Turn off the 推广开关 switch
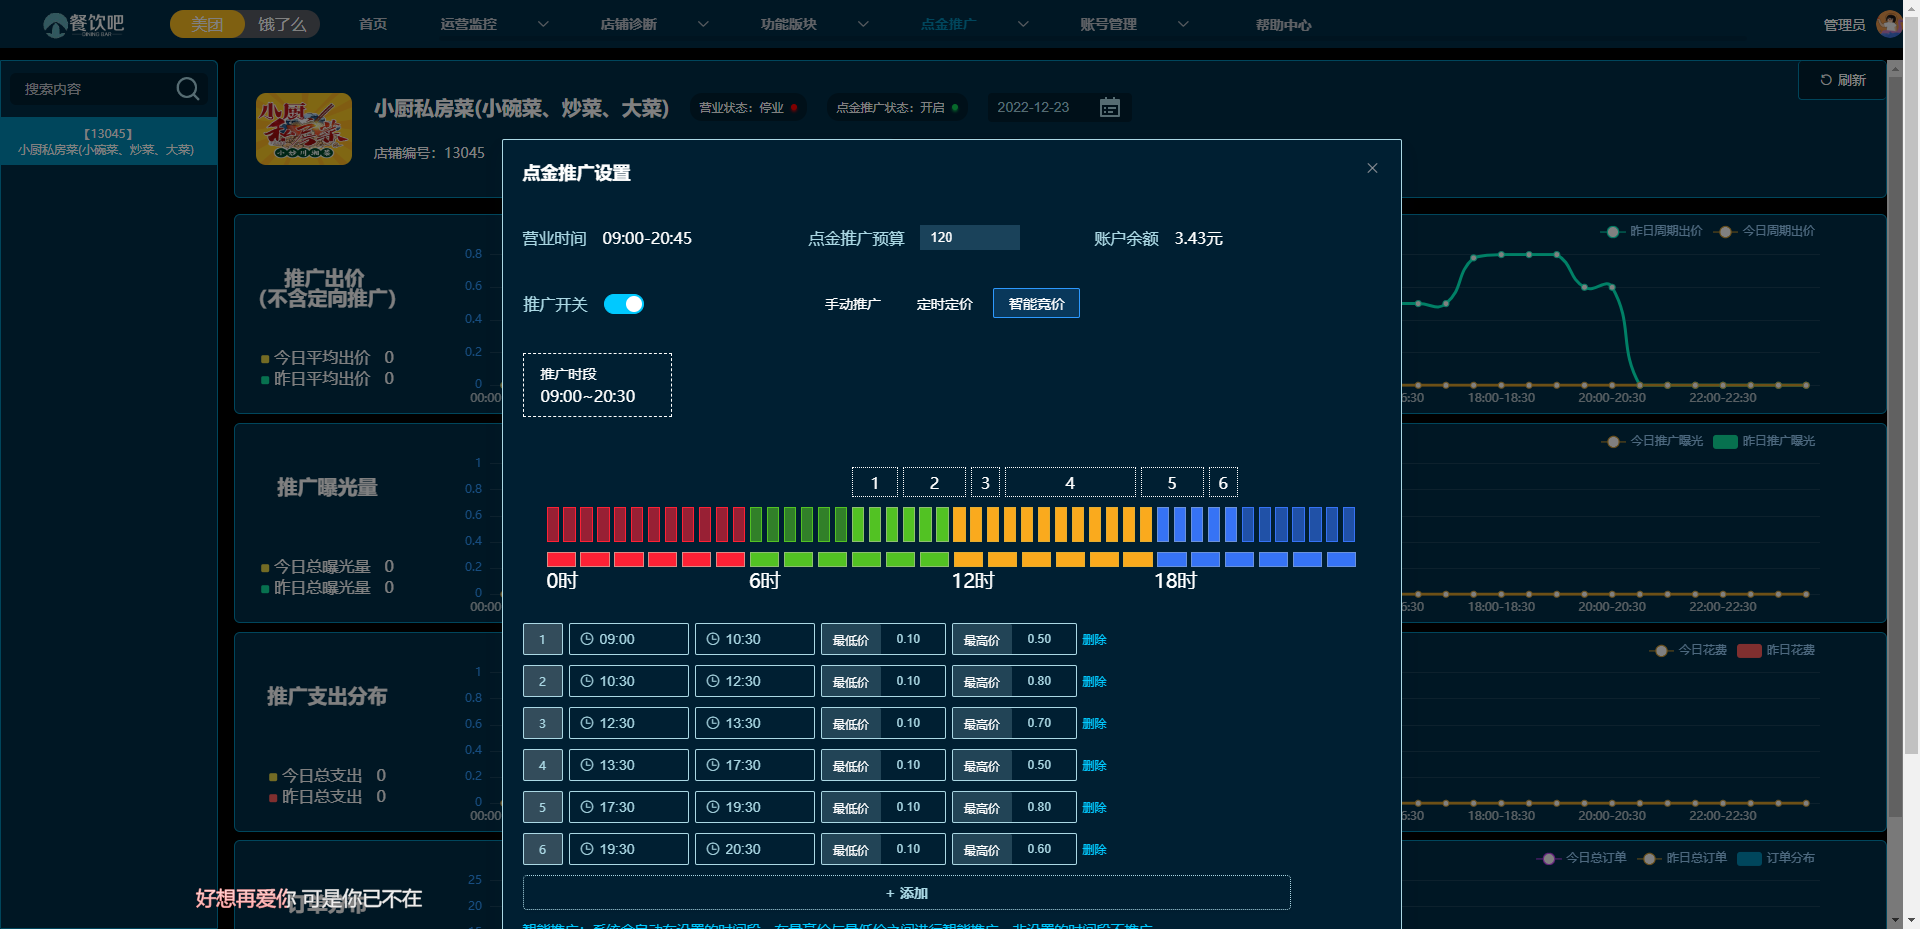Image resolution: width=1920 pixels, height=929 pixels. pos(624,304)
